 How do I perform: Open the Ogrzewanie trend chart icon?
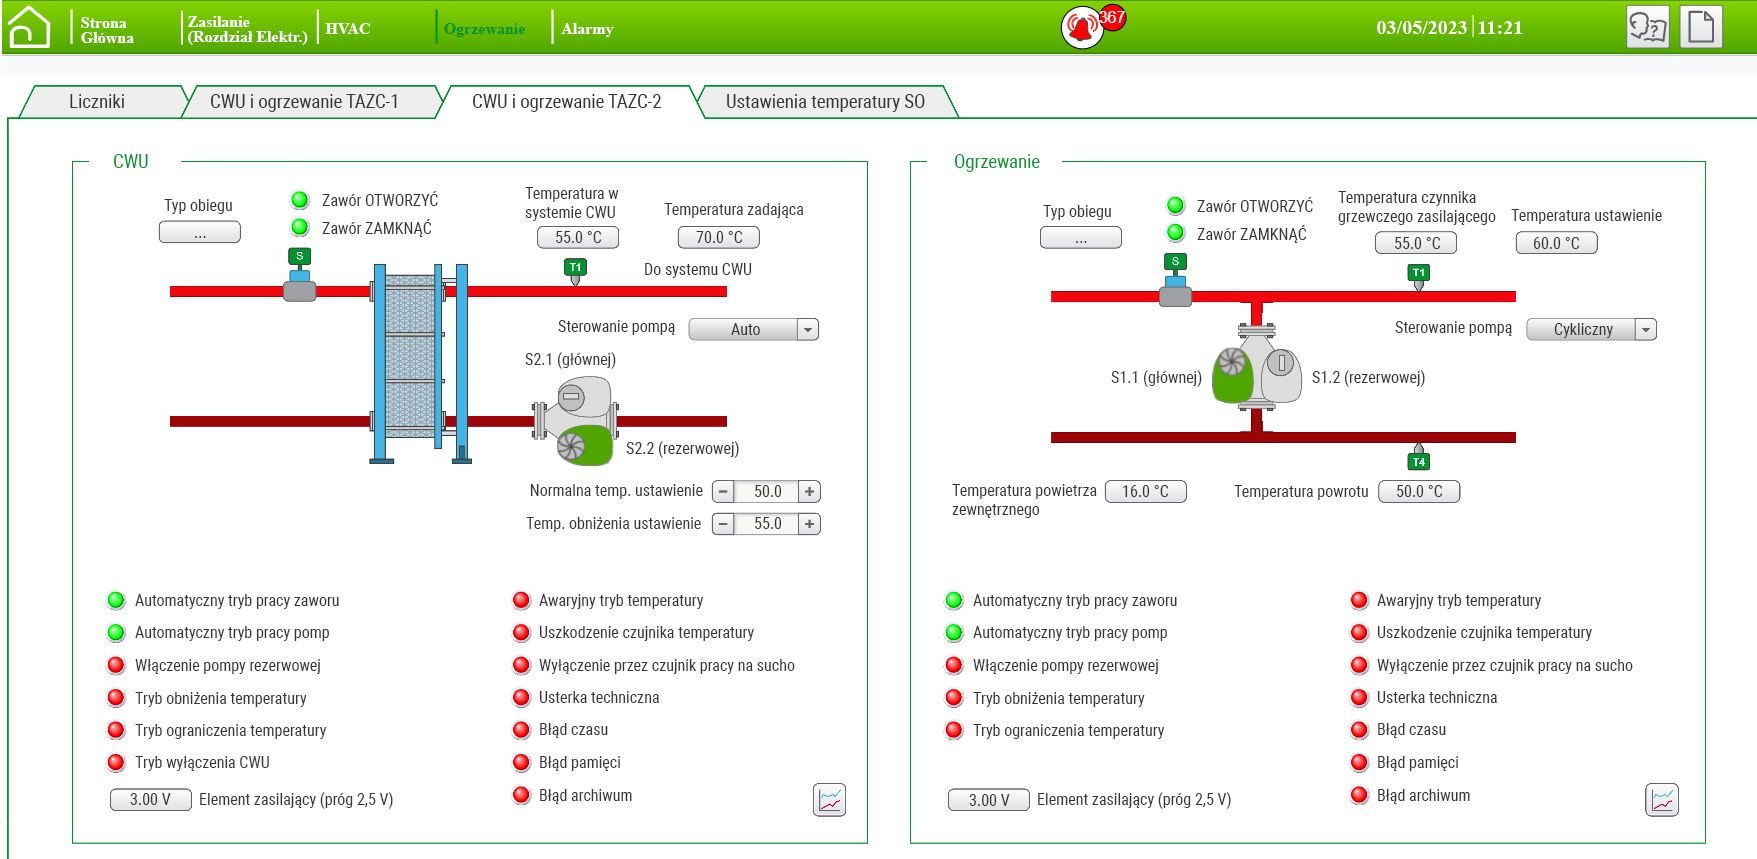pyautogui.click(x=1661, y=799)
